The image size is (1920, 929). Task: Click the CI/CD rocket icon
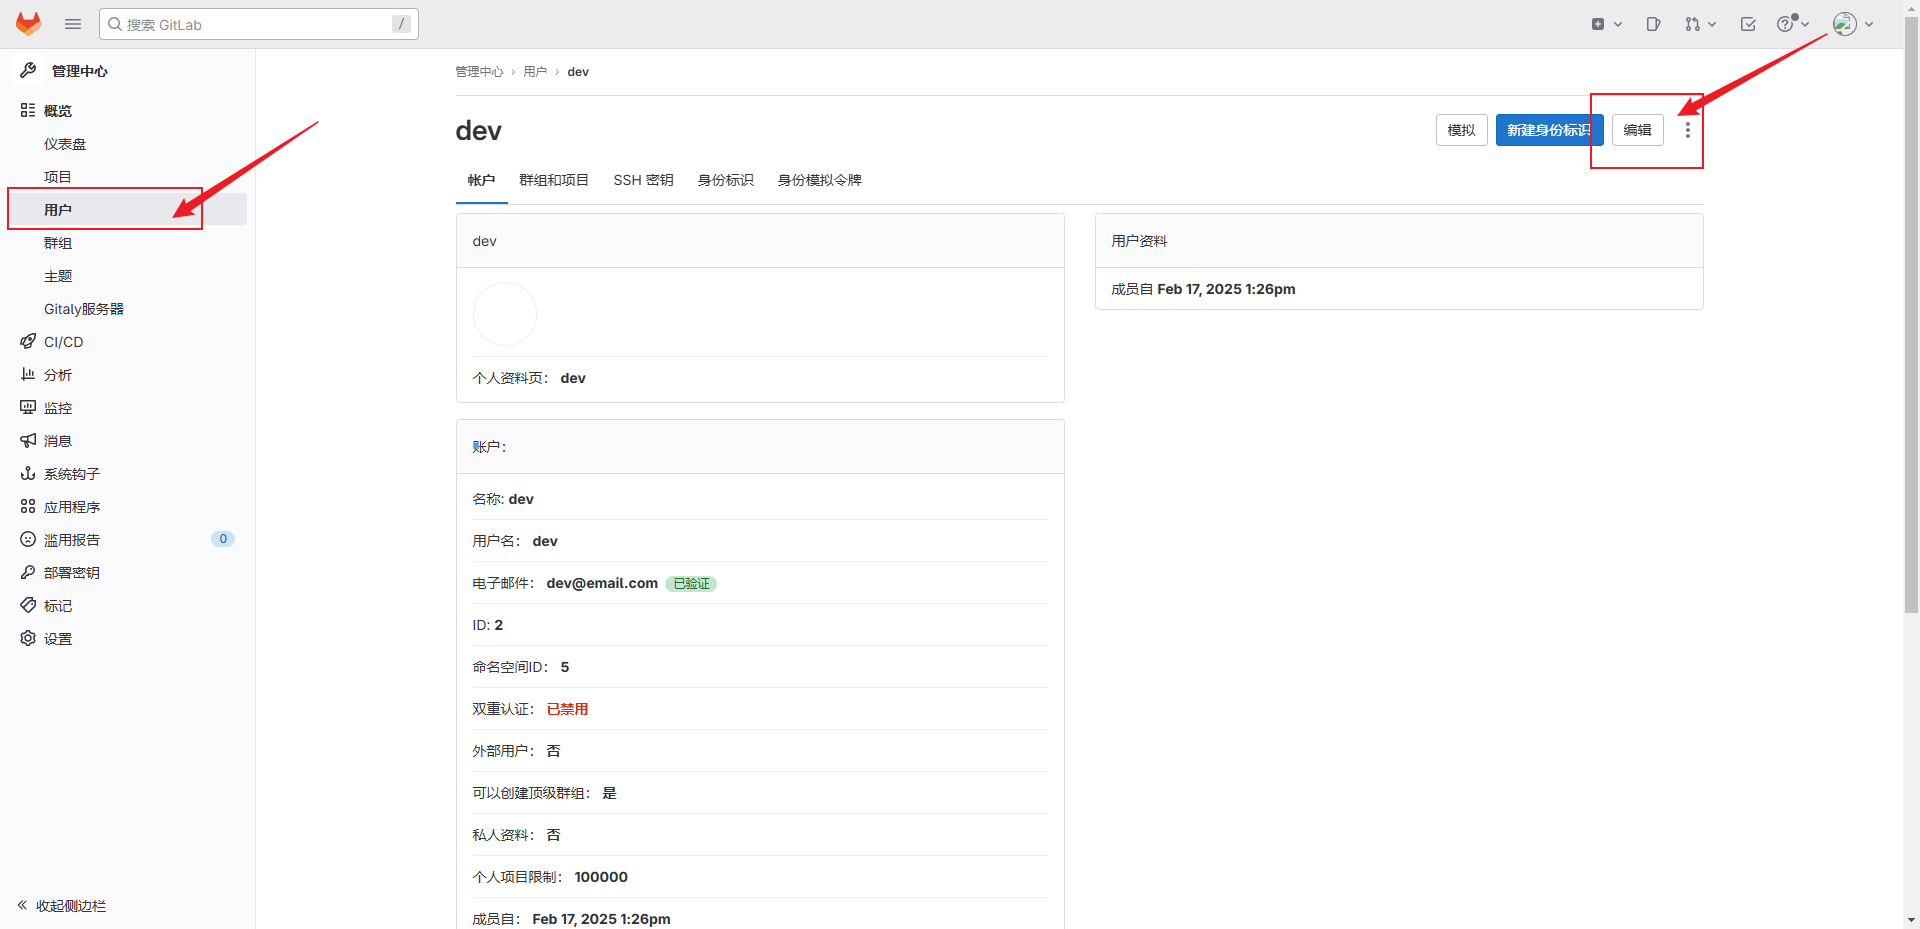(28, 342)
